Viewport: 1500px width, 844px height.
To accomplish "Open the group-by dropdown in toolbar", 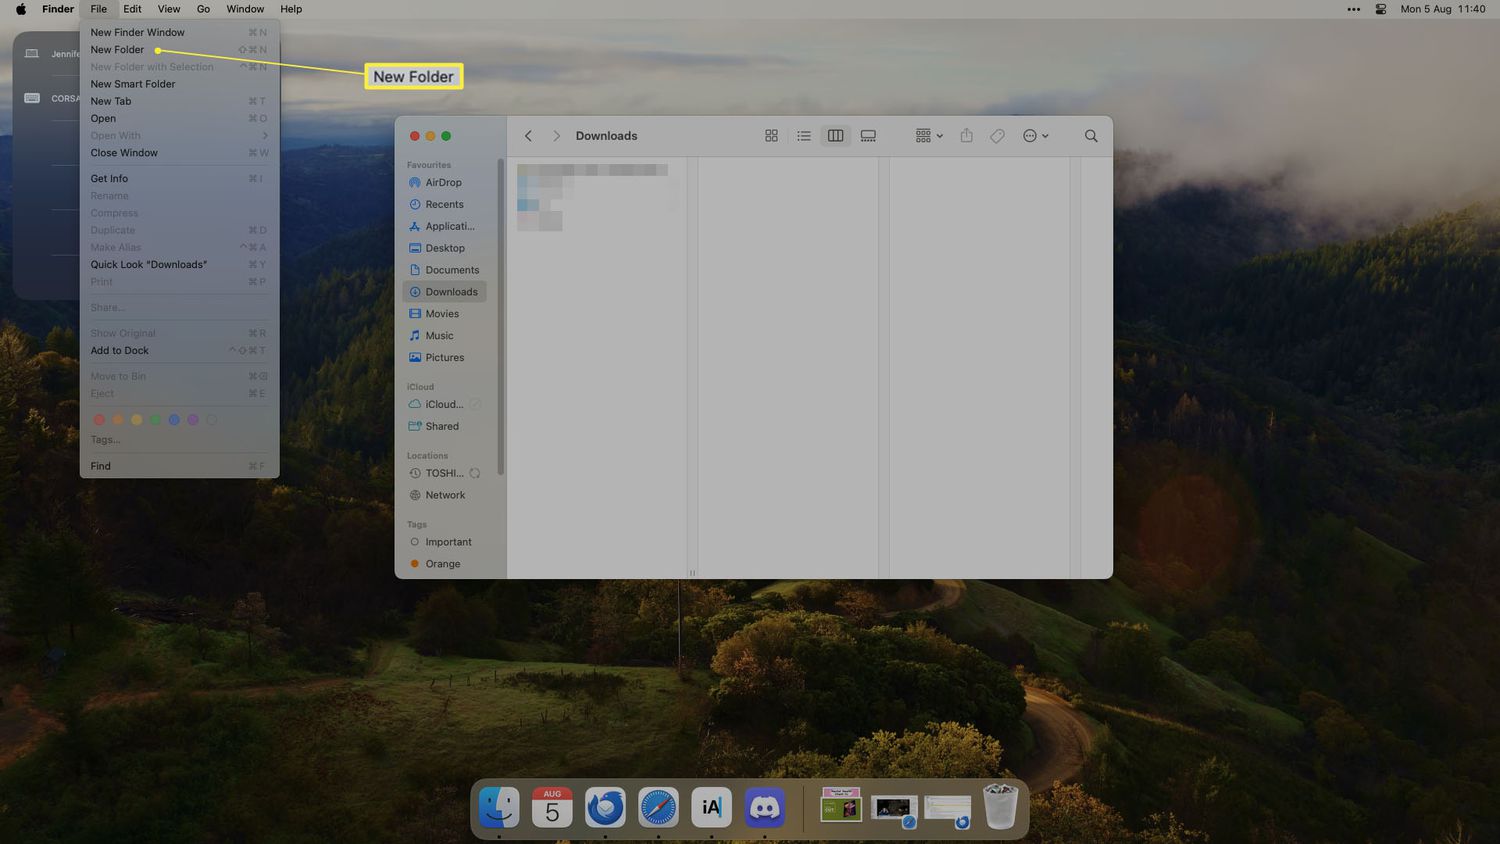I will pyautogui.click(x=929, y=136).
